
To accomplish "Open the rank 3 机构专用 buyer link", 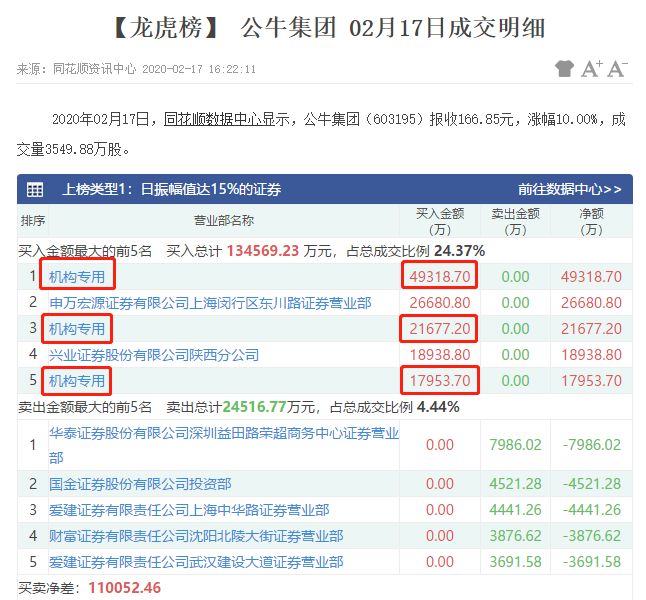I will pos(77,329).
